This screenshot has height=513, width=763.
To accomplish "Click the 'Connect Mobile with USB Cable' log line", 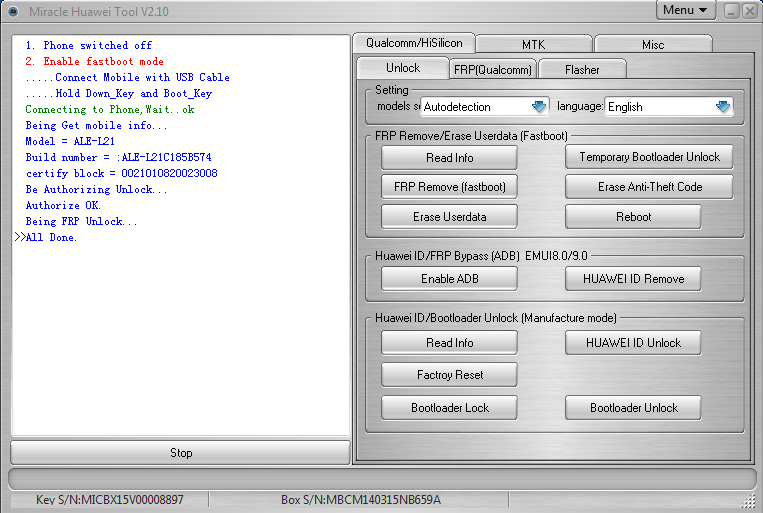I will pyautogui.click(x=127, y=77).
